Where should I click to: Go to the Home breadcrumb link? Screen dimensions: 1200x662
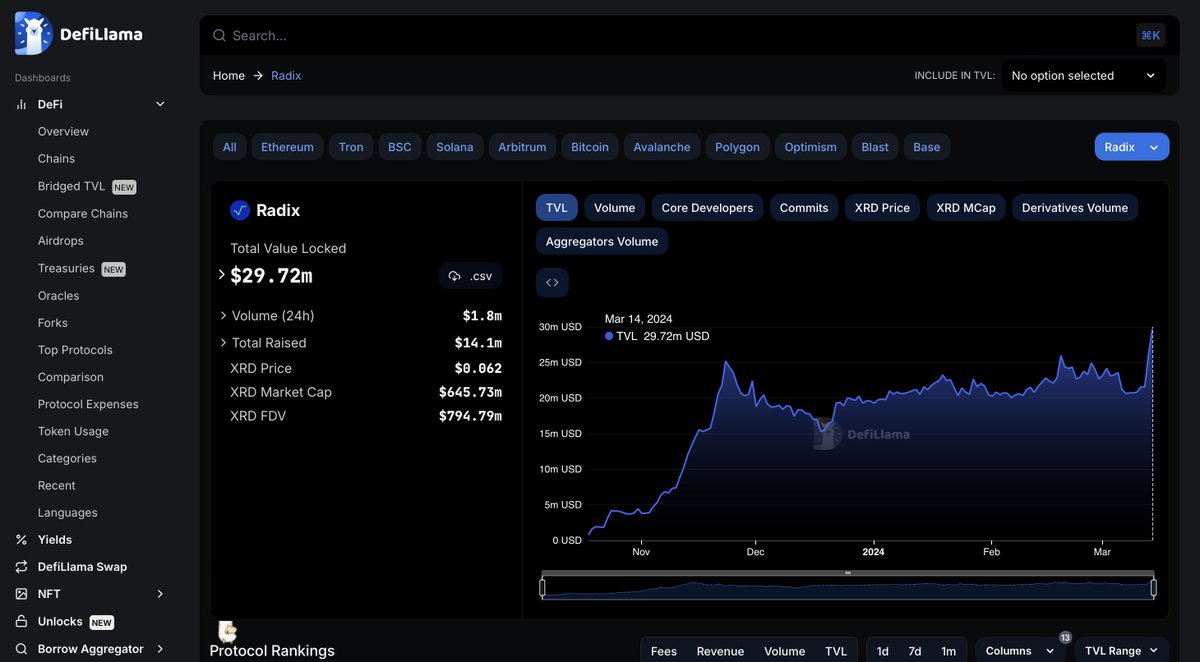229,76
